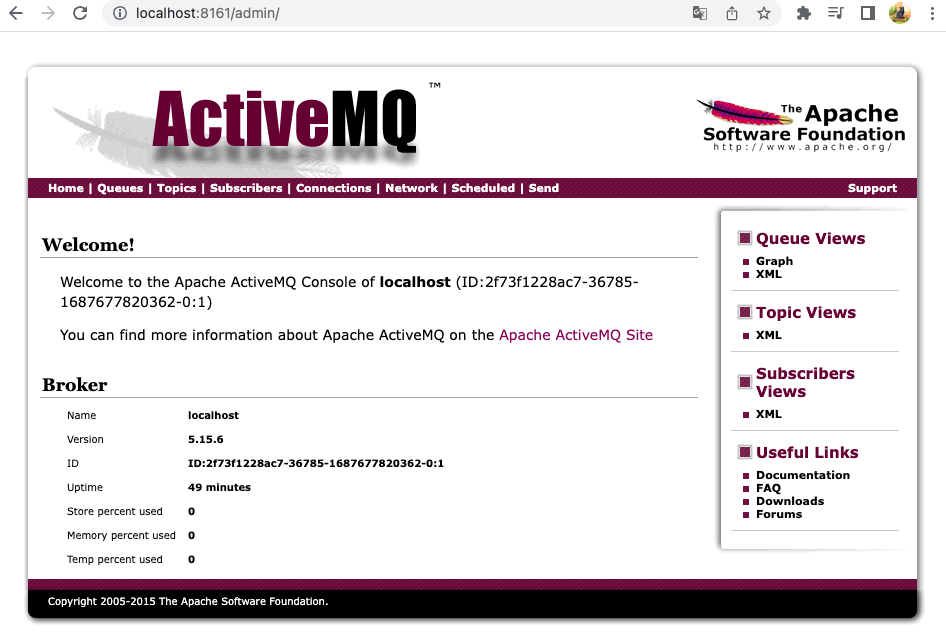Click the Useful Links heading
Viewport: 946px width, 634px height.
807,453
